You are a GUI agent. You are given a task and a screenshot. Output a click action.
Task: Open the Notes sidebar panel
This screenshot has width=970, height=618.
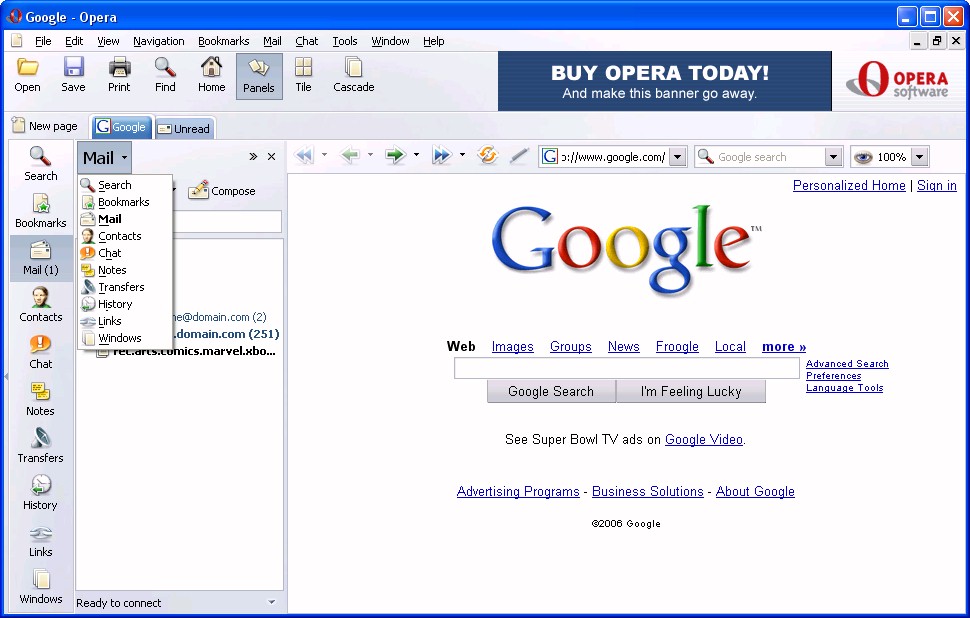(x=41, y=399)
